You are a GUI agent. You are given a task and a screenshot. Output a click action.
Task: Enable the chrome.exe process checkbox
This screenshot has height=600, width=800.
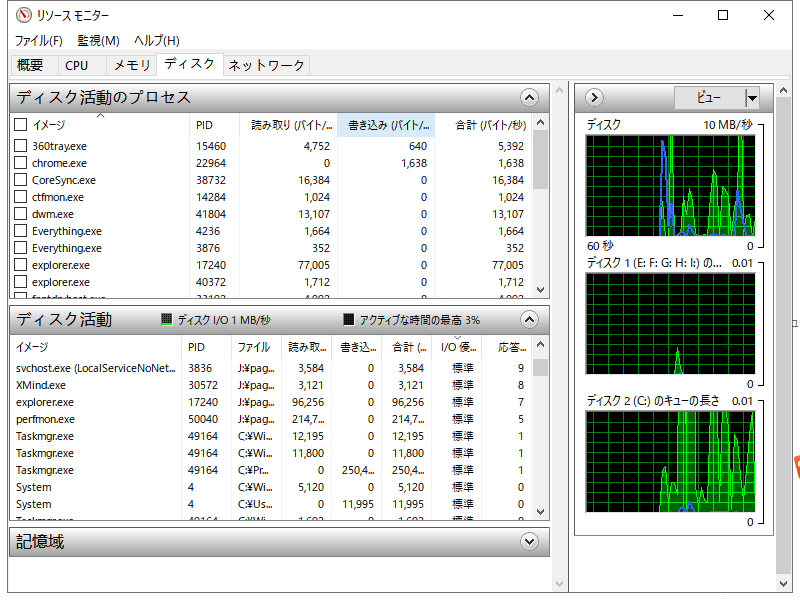tap(20, 163)
